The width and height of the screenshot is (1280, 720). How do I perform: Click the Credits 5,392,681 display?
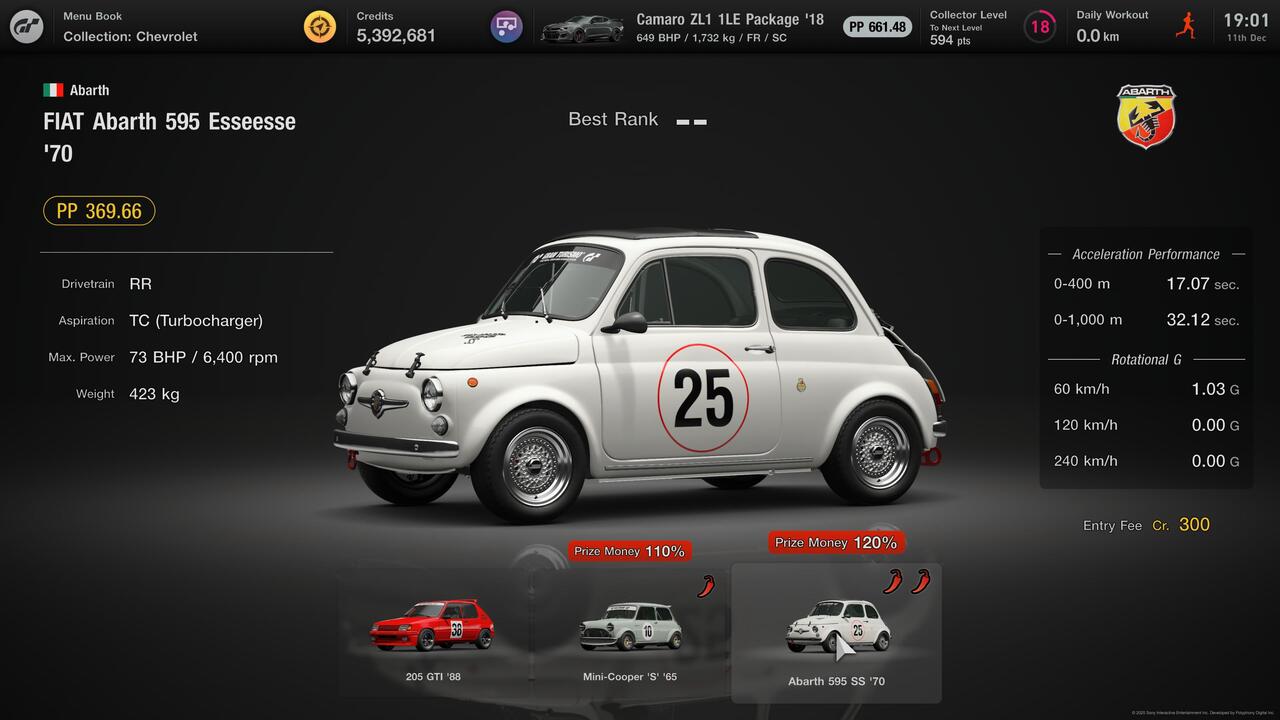(x=396, y=27)
